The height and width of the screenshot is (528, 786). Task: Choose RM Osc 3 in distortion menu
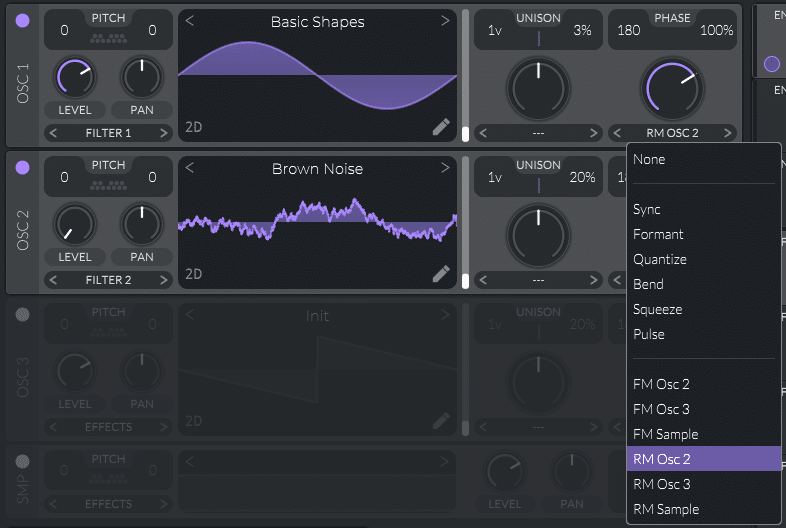click(703, 484)
